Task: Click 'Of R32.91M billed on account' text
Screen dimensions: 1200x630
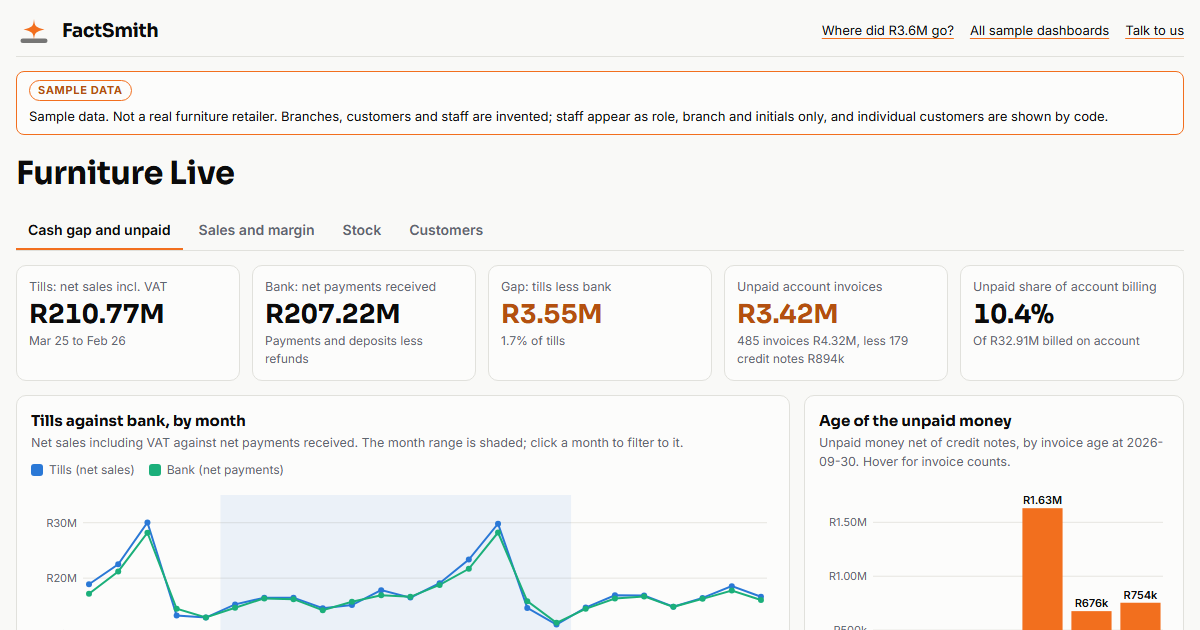Action: coord(1056,341)
